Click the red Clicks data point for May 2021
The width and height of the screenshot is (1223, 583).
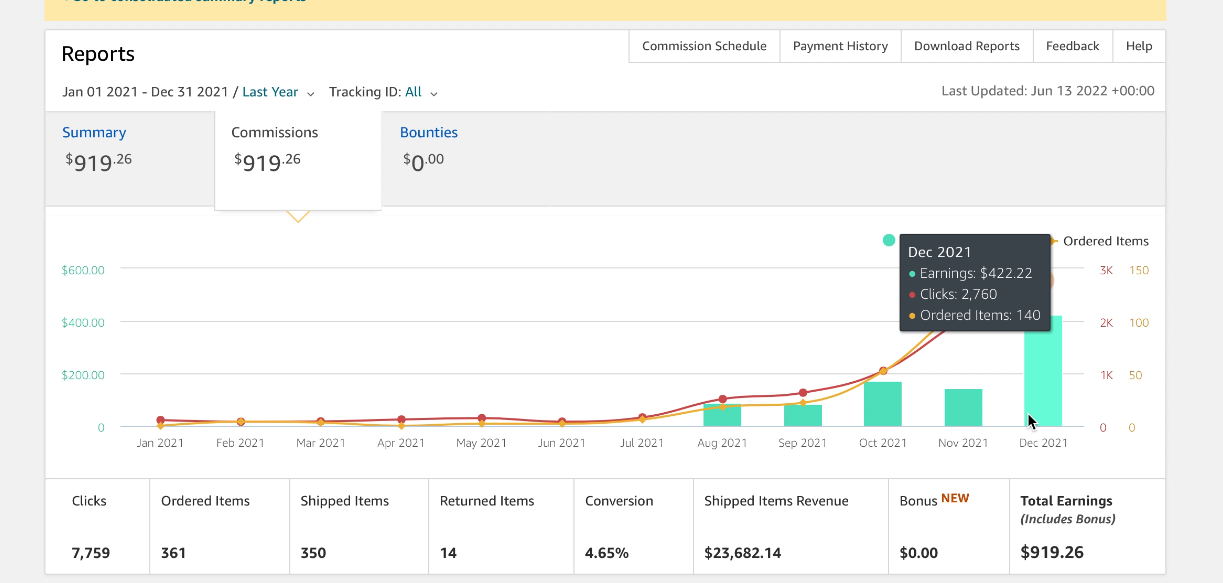point(482,418)
